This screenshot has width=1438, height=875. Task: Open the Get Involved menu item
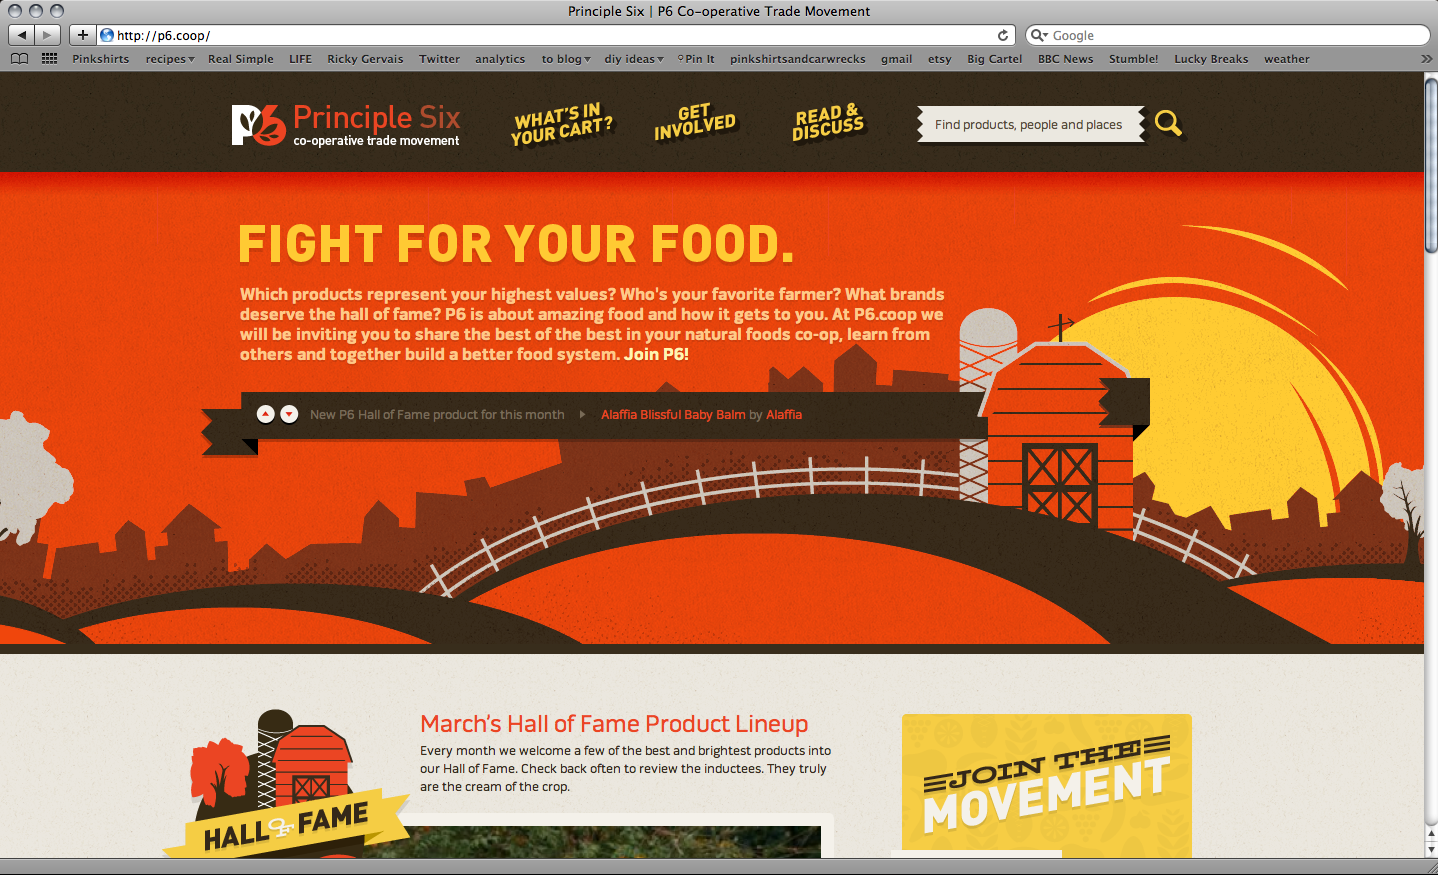click(695, 122)
